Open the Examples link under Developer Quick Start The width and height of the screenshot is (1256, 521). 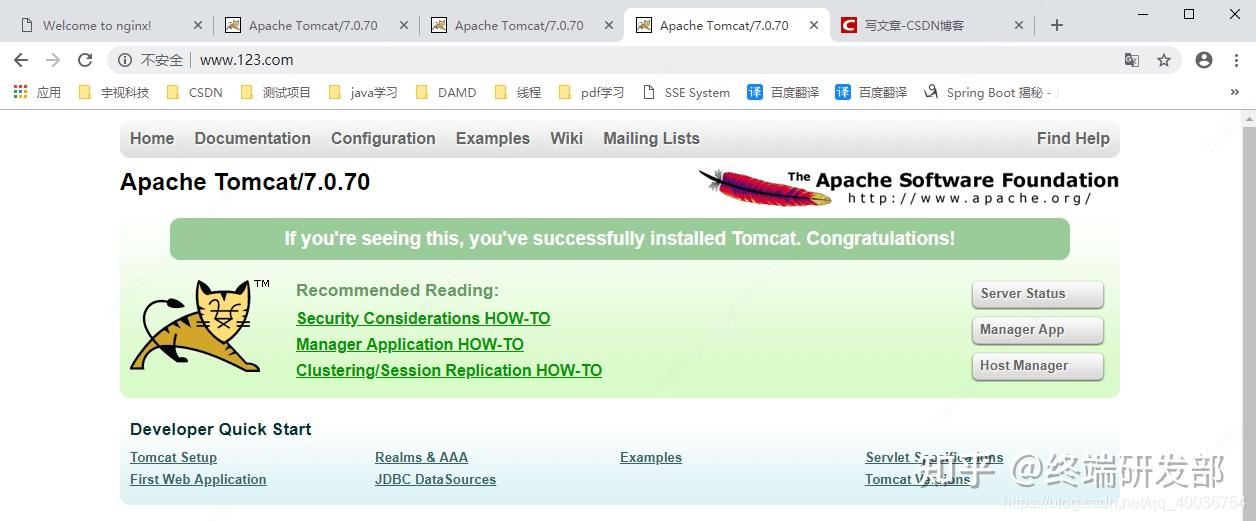tap(651, 458)
